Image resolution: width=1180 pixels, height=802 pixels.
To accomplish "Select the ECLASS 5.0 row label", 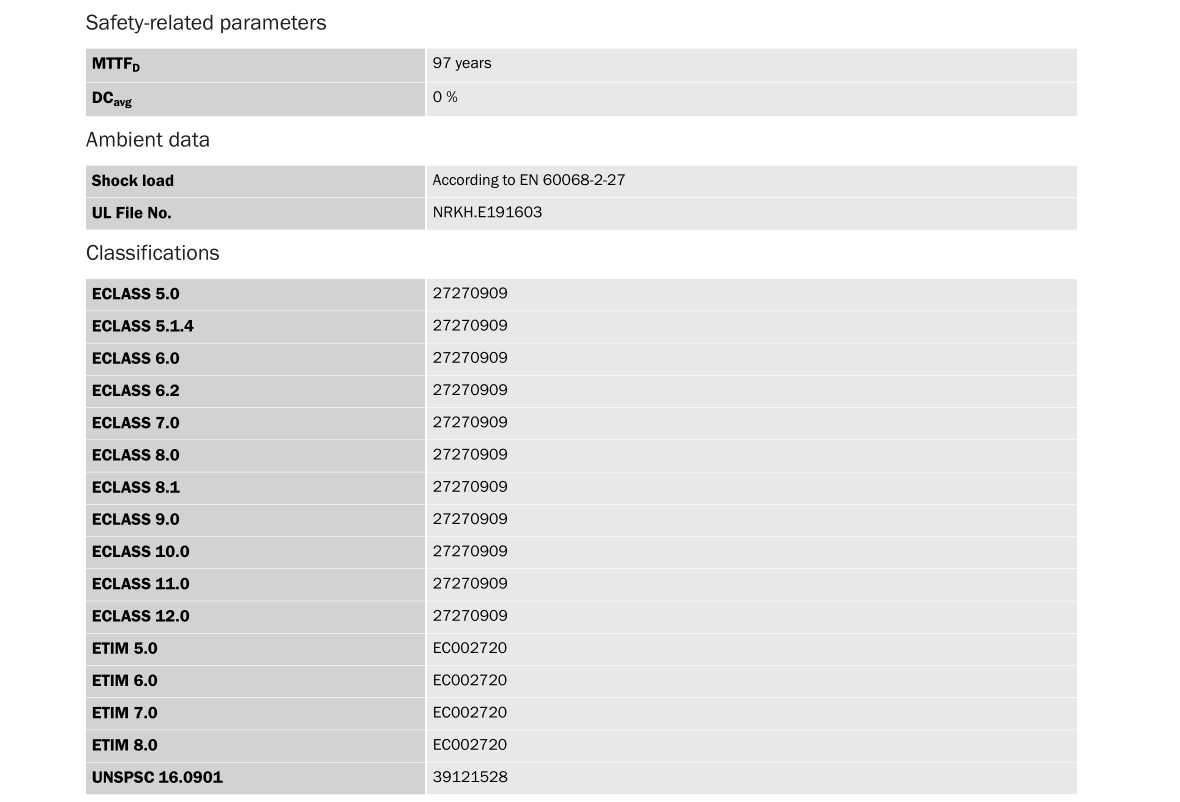I will pos(136,294).
